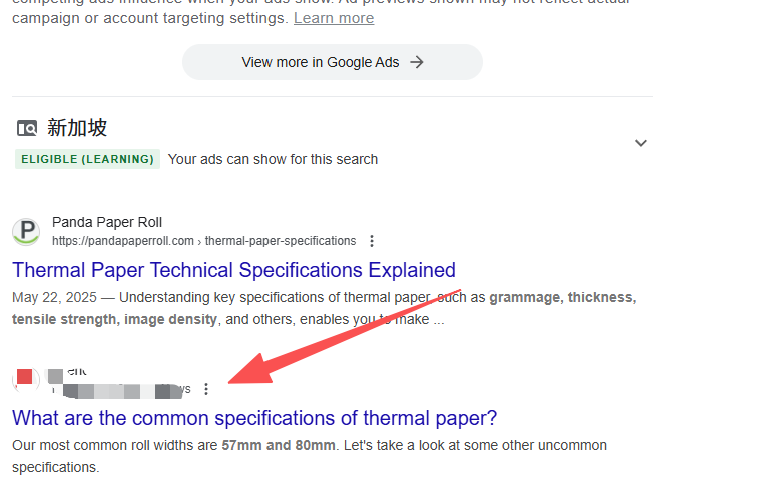
Task: Open three-dot menu for Panda Paper Roll result
Action: (372, 241)
